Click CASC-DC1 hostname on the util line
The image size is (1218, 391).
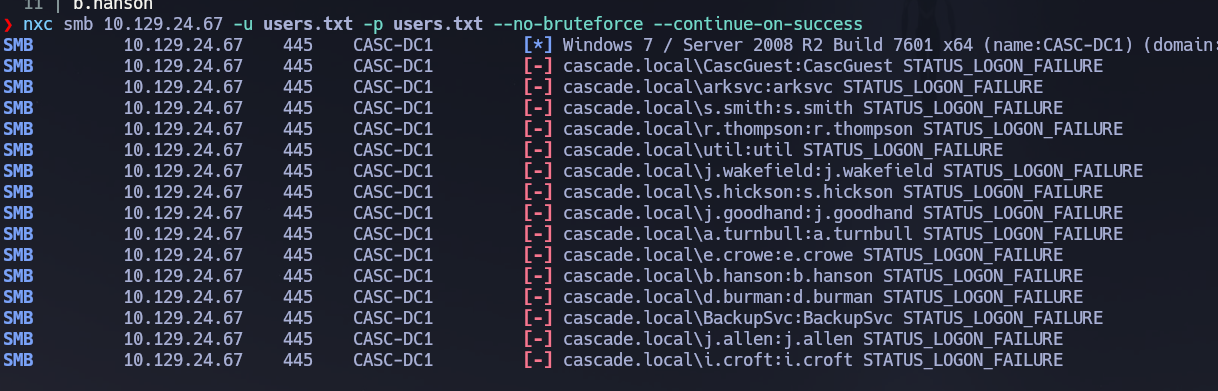pyautogui.click(x=393, y=150)
